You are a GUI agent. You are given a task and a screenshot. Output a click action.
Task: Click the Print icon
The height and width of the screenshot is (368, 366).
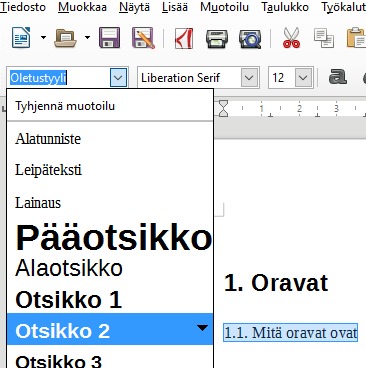(217, 39)
